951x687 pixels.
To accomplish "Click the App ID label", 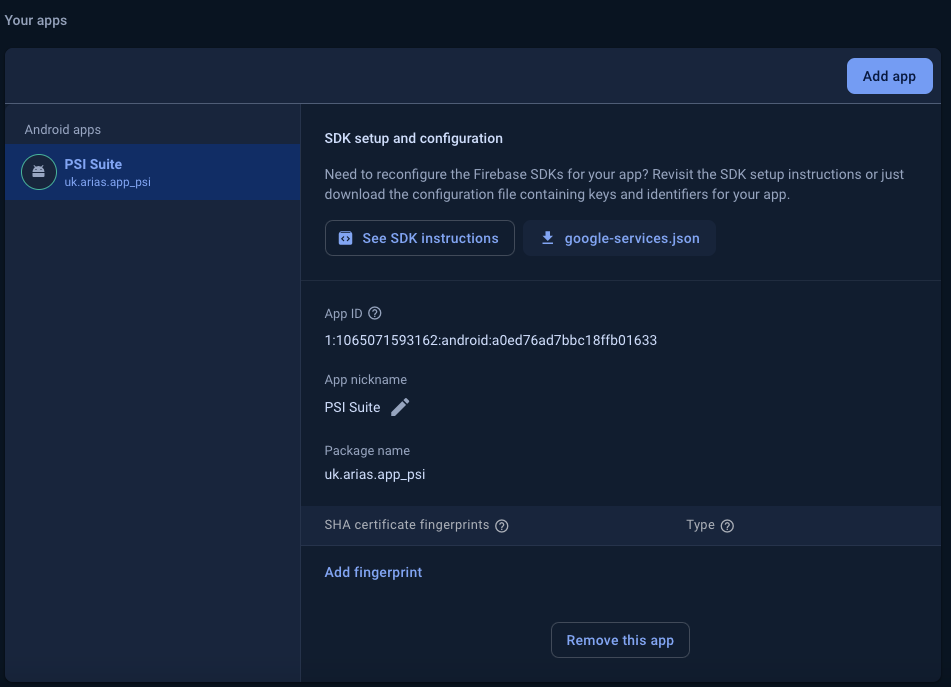I will pos(343,313).
